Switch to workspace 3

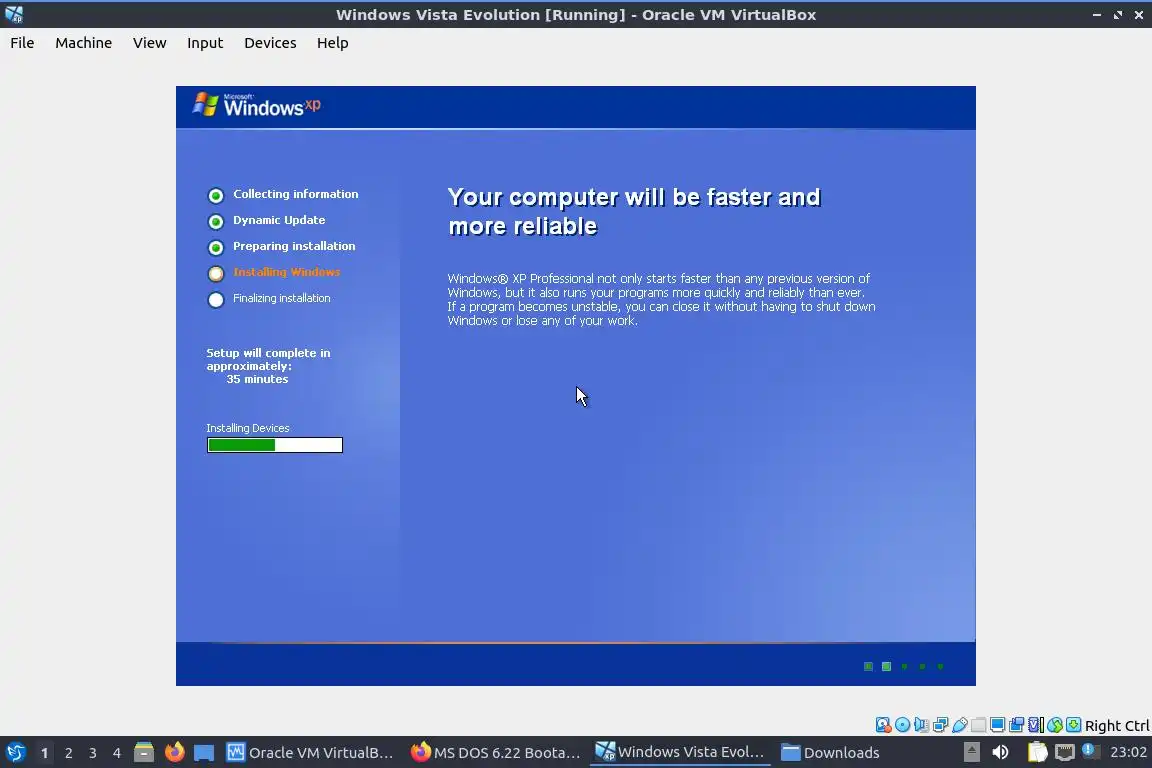pyautogui.click(x=93, y=753)
